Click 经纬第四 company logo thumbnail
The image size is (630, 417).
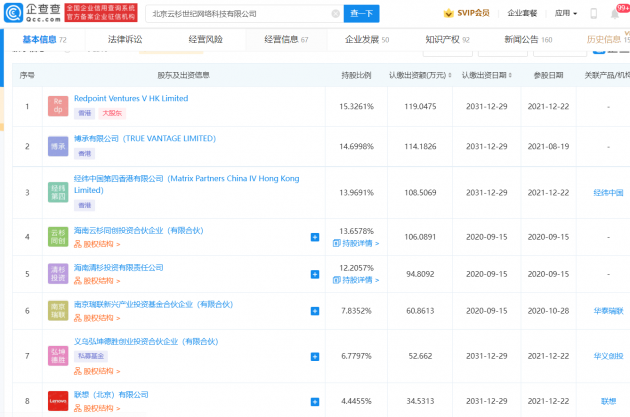point(58,192)
